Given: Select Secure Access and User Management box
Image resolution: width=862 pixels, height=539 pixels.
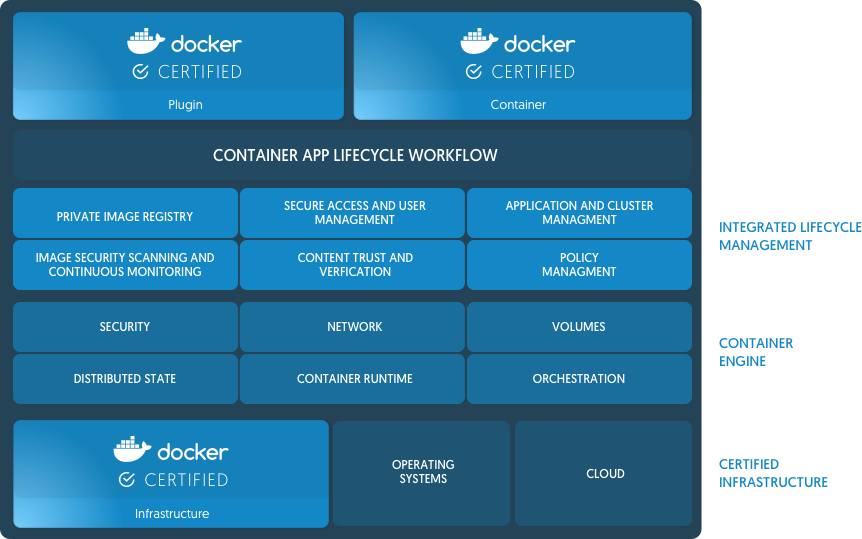Looking at the screenshot, I should [352, 213].
